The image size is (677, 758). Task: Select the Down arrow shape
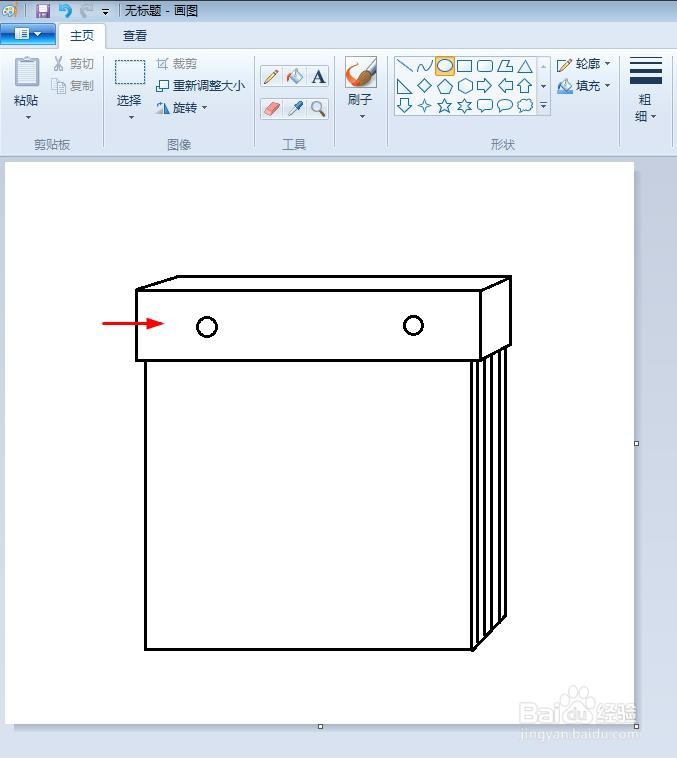pyautogui.click(x=404, y=105)
